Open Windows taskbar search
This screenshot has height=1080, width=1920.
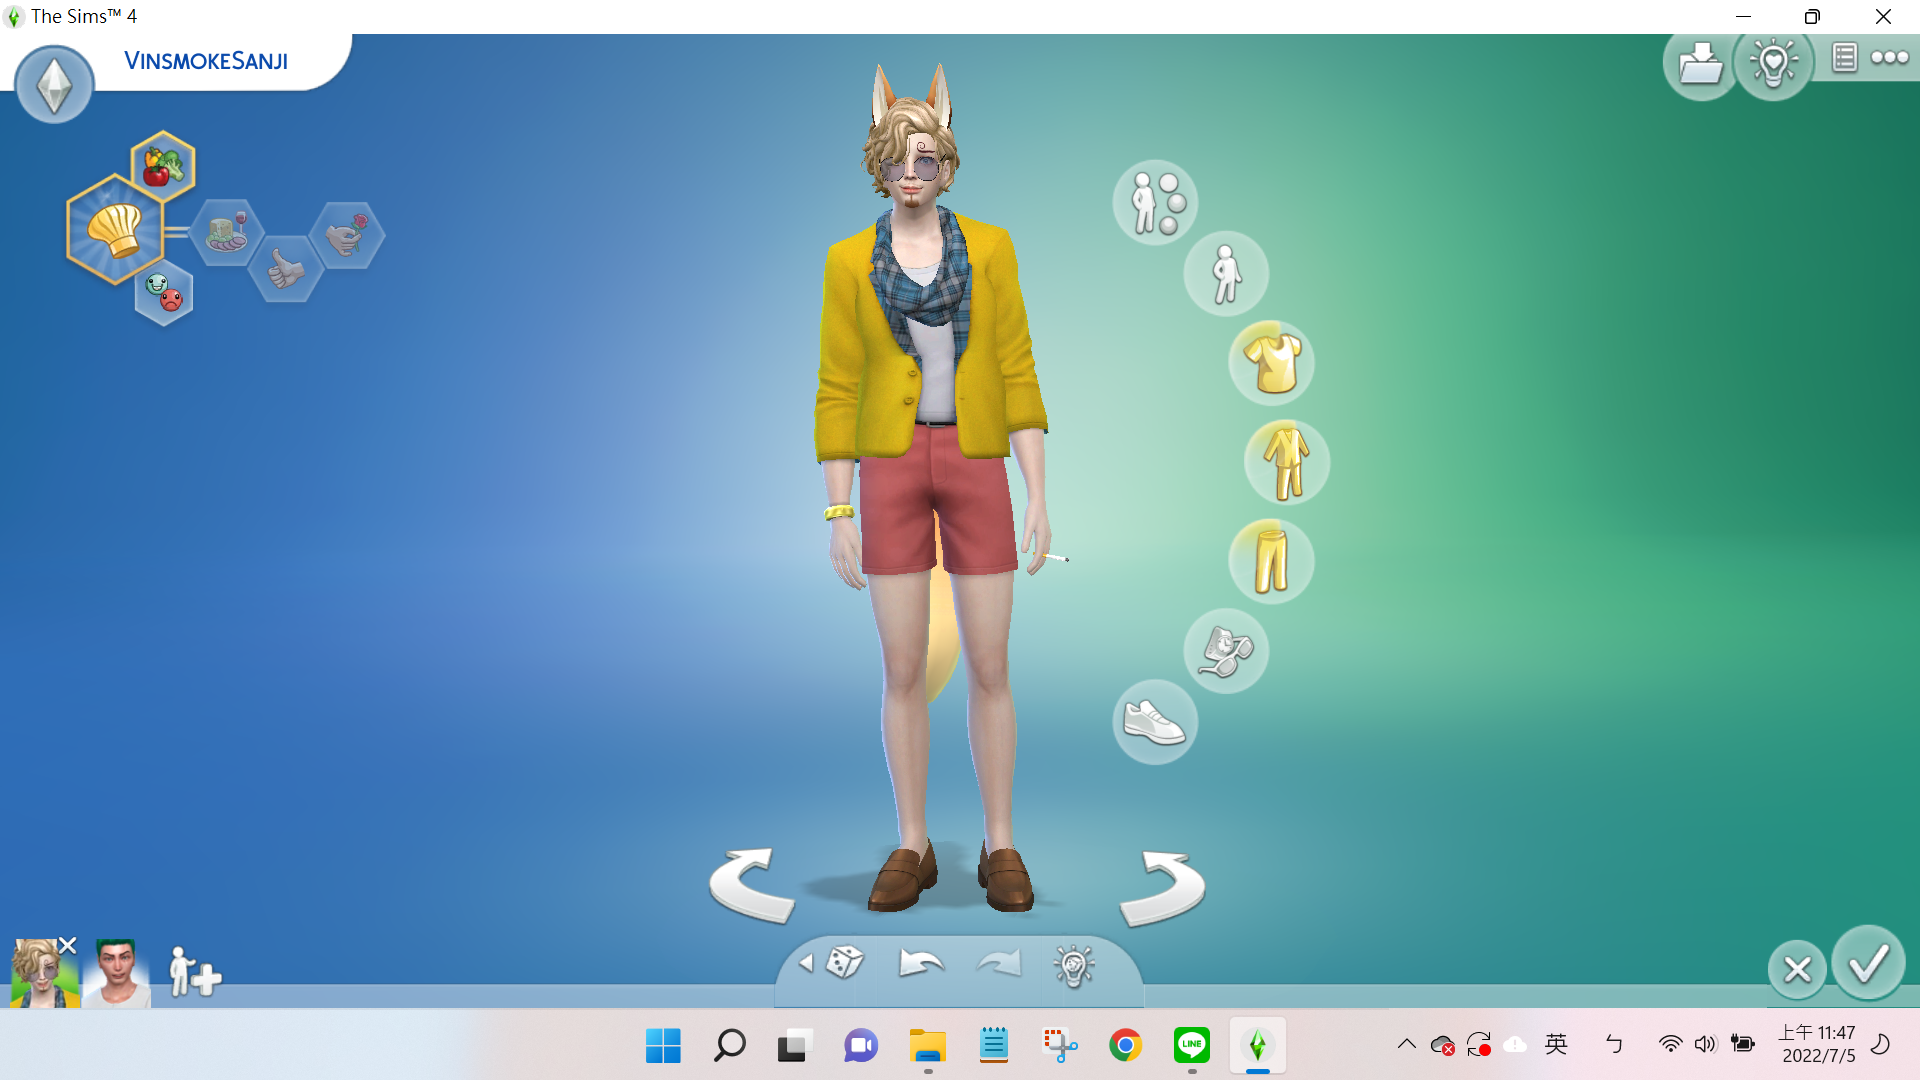pyautogui.click(x=729, y=1045)
